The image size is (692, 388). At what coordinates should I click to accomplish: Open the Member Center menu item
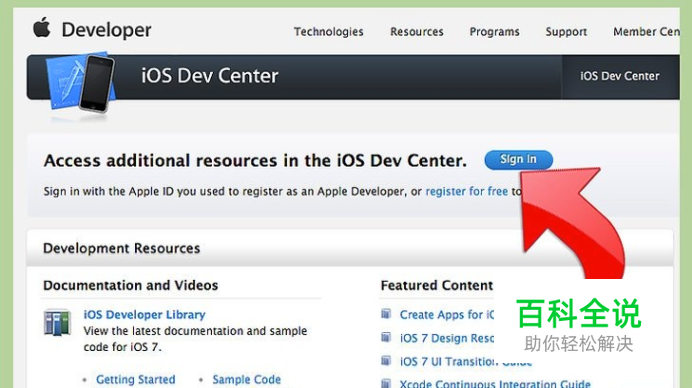[x=646, y=32]
